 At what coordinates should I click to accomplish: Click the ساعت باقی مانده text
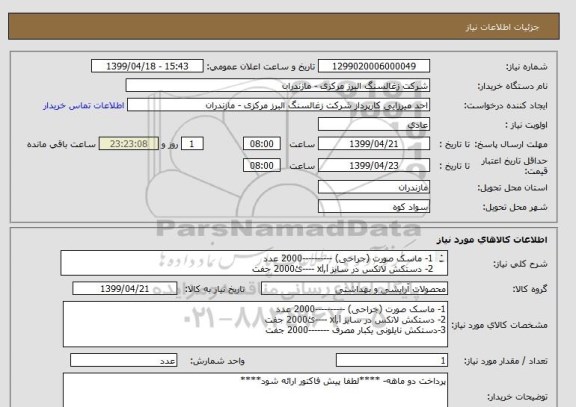point(61,144)
